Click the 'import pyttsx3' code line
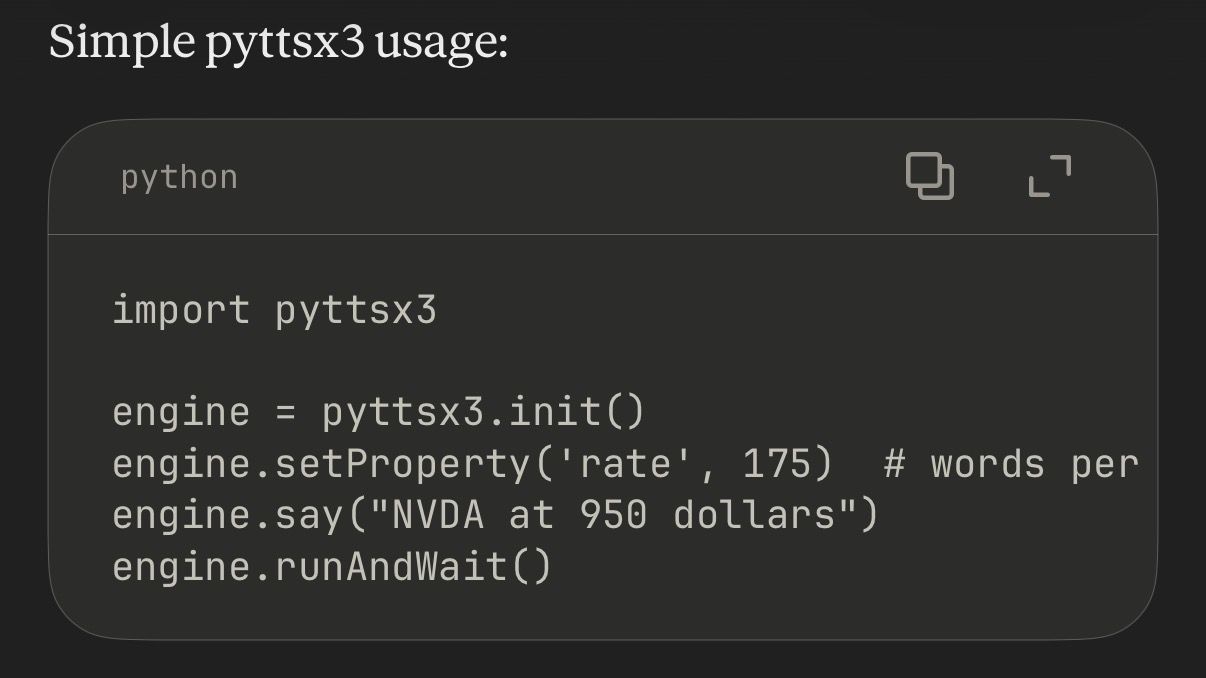 coord(274,311)
